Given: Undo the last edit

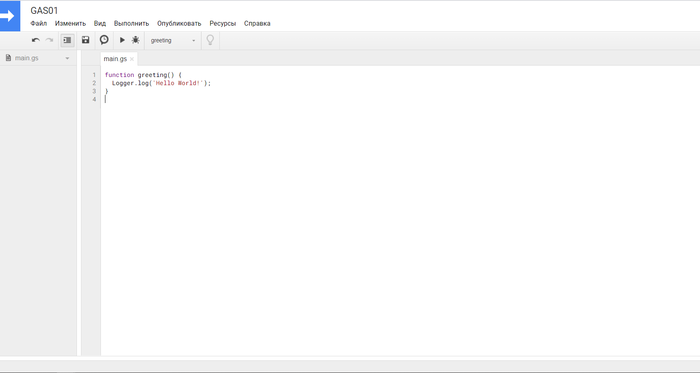Looking at the screenshot, I should point(36,40).
